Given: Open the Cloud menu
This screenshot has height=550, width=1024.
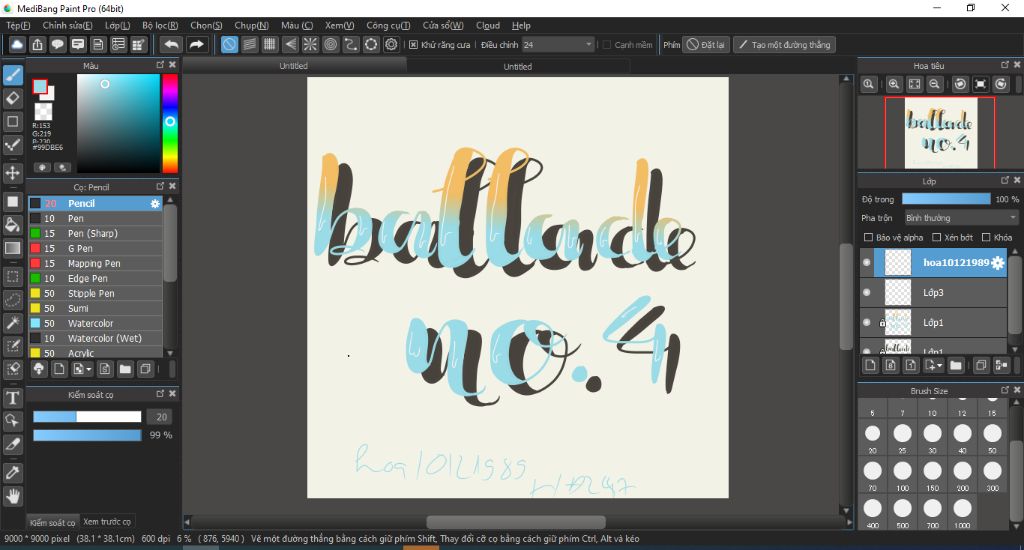Looking at the screenshot, I should click(488, 25).
